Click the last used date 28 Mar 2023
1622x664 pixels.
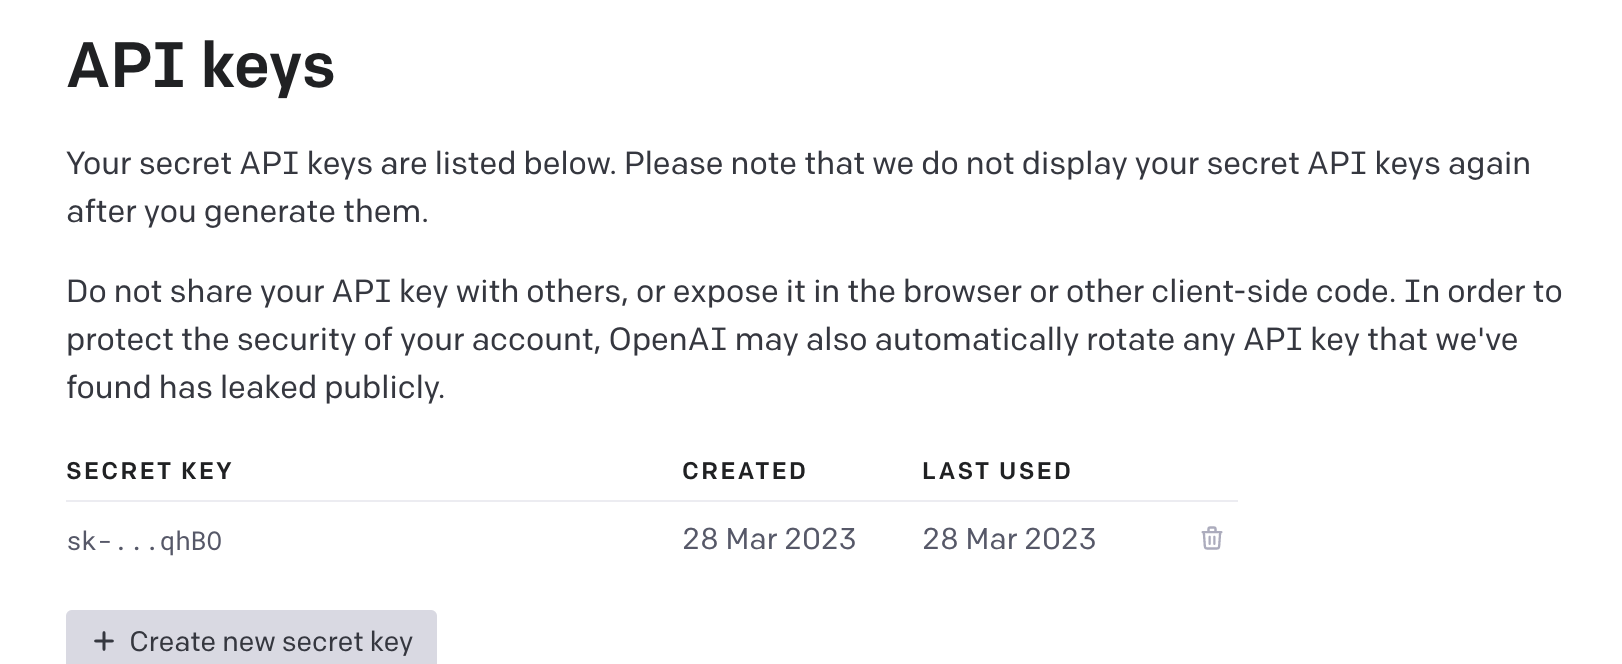point(1009,539)
